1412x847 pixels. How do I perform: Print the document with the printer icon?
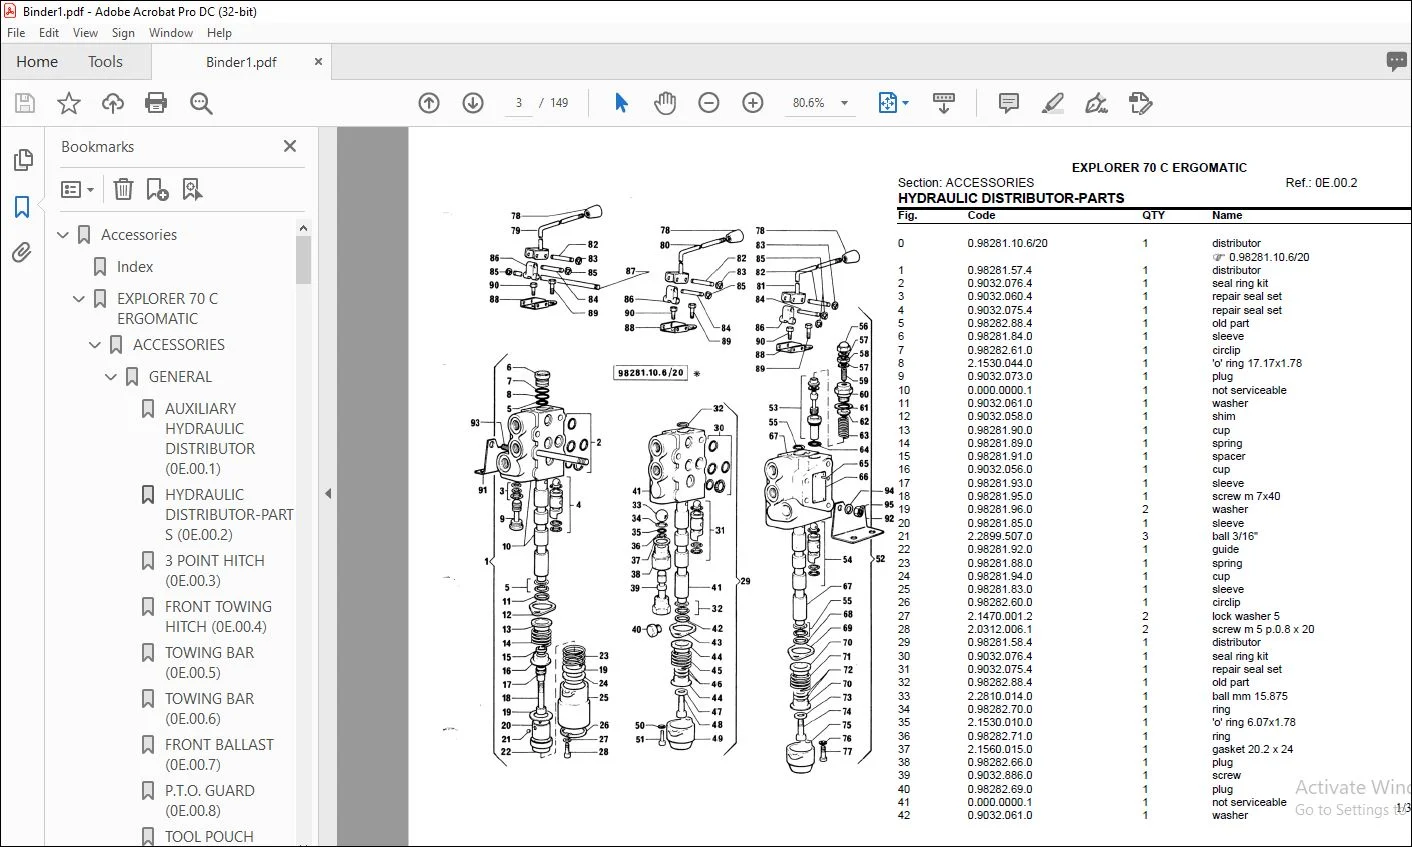pyautogui.click(x=156, y=103)
